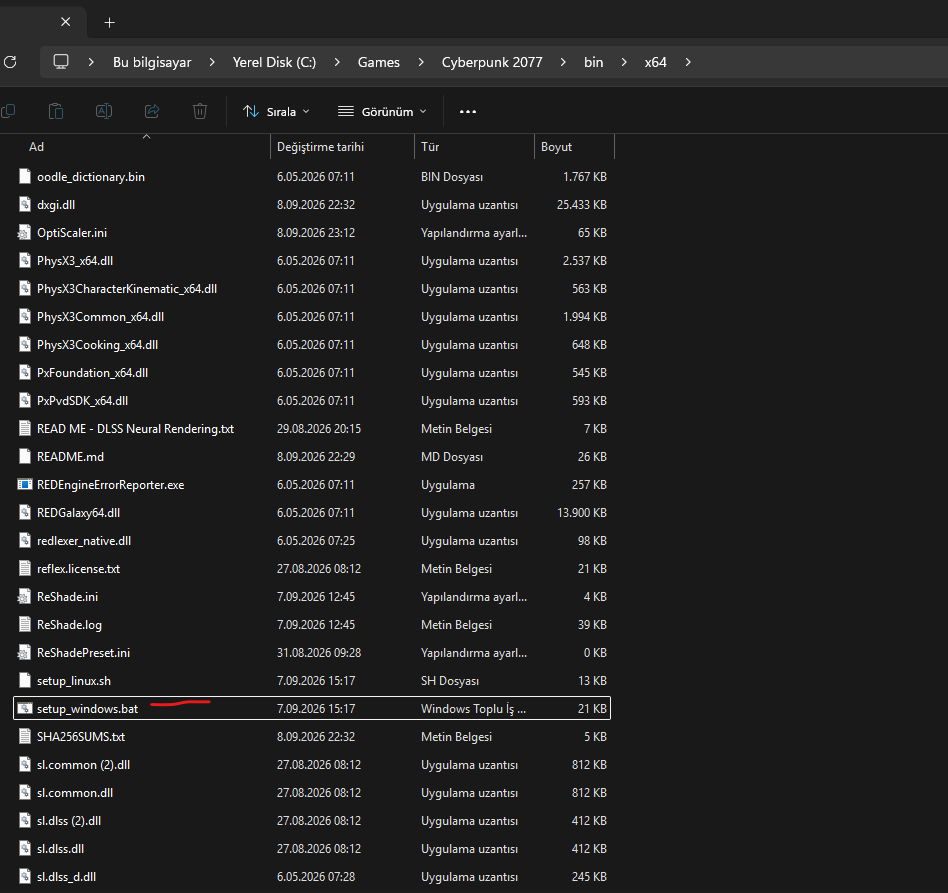Select READ ME - DLSS Neural Rendering.txt
This screenshot has height=893, width=948.
click(x=135, y=429)
